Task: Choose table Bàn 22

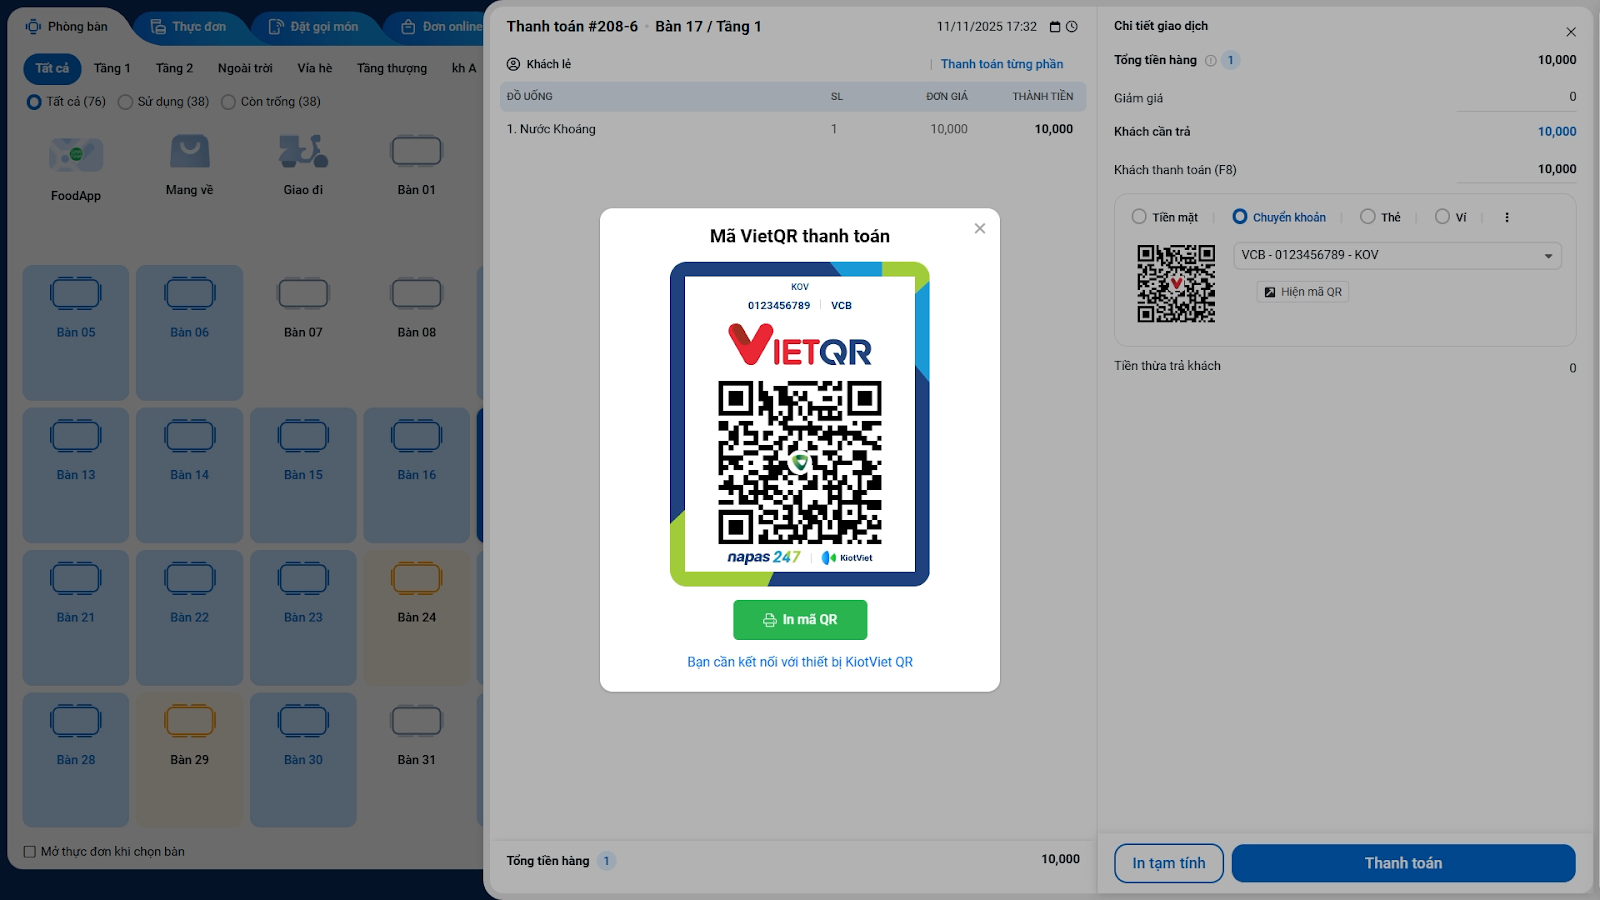Action: point(190,617)
